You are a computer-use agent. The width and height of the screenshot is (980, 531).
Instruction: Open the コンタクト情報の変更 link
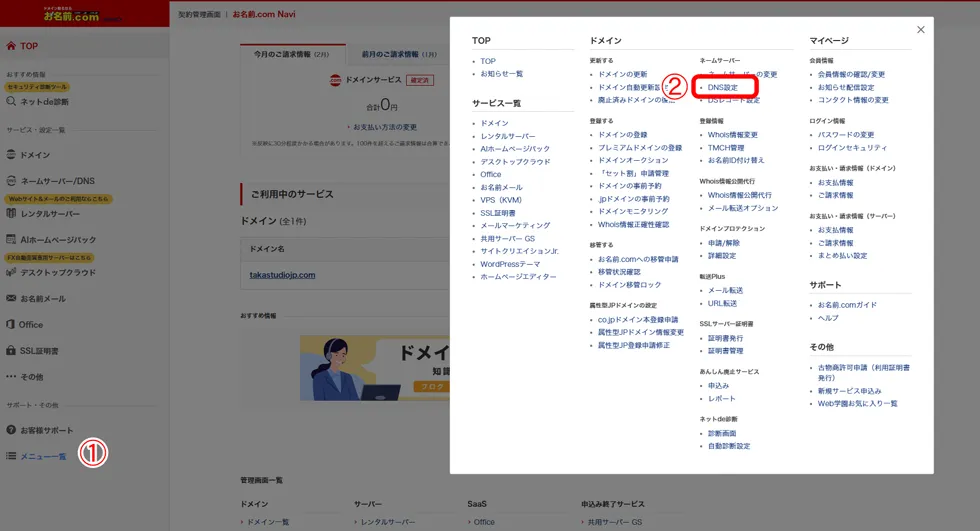(x=853, y=100)
